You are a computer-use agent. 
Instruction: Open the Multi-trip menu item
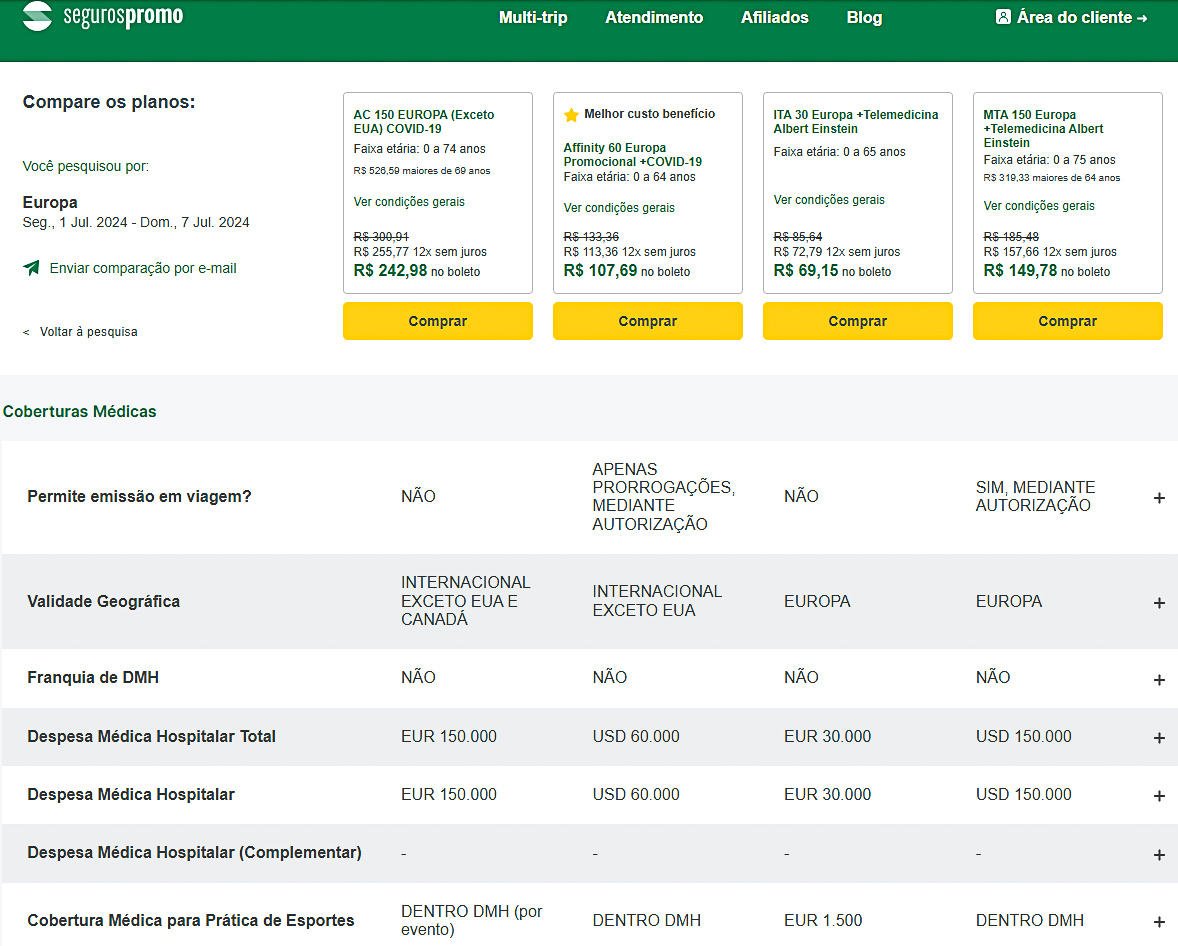[x=533, y=17]
